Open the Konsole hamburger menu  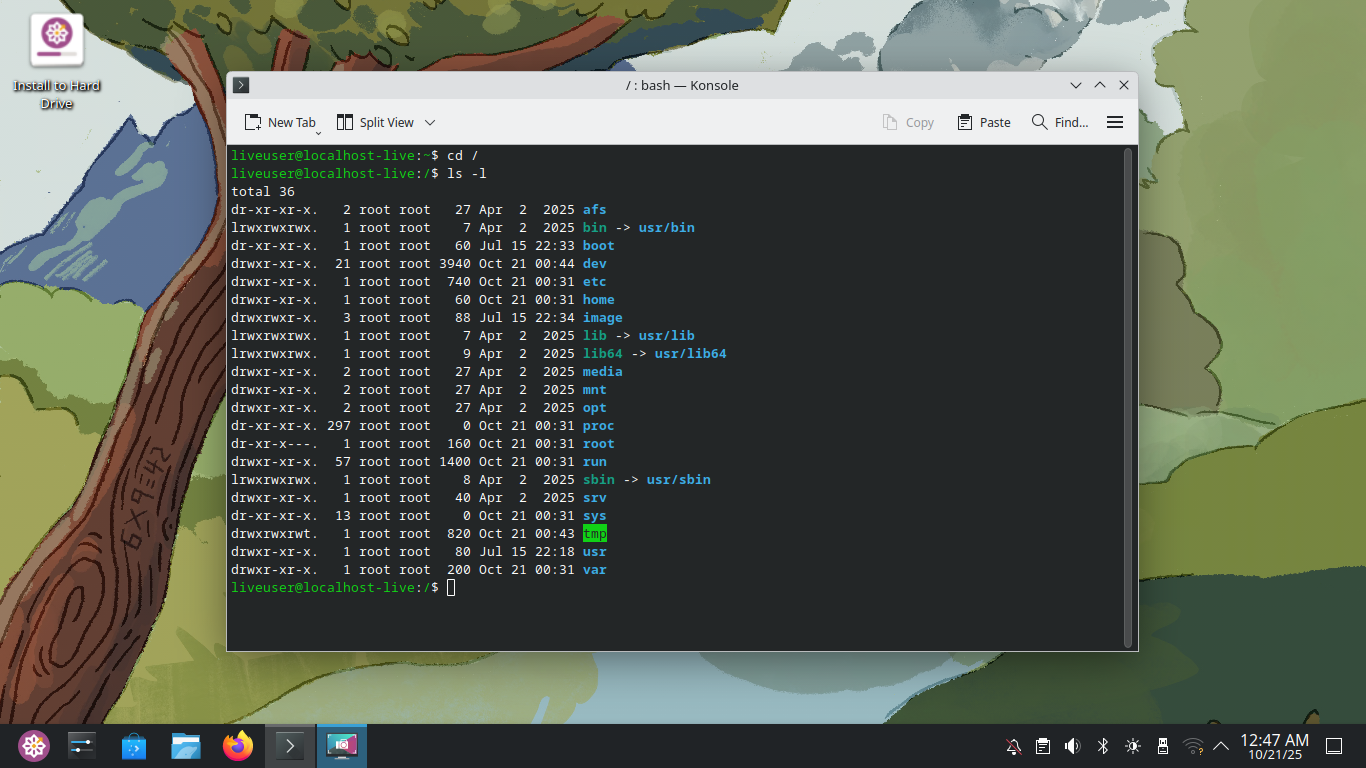click(1115, 122)
